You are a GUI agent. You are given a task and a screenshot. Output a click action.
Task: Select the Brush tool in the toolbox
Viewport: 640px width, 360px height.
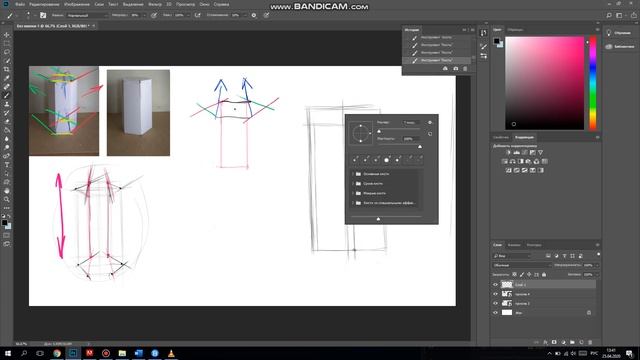coord(7,96)
